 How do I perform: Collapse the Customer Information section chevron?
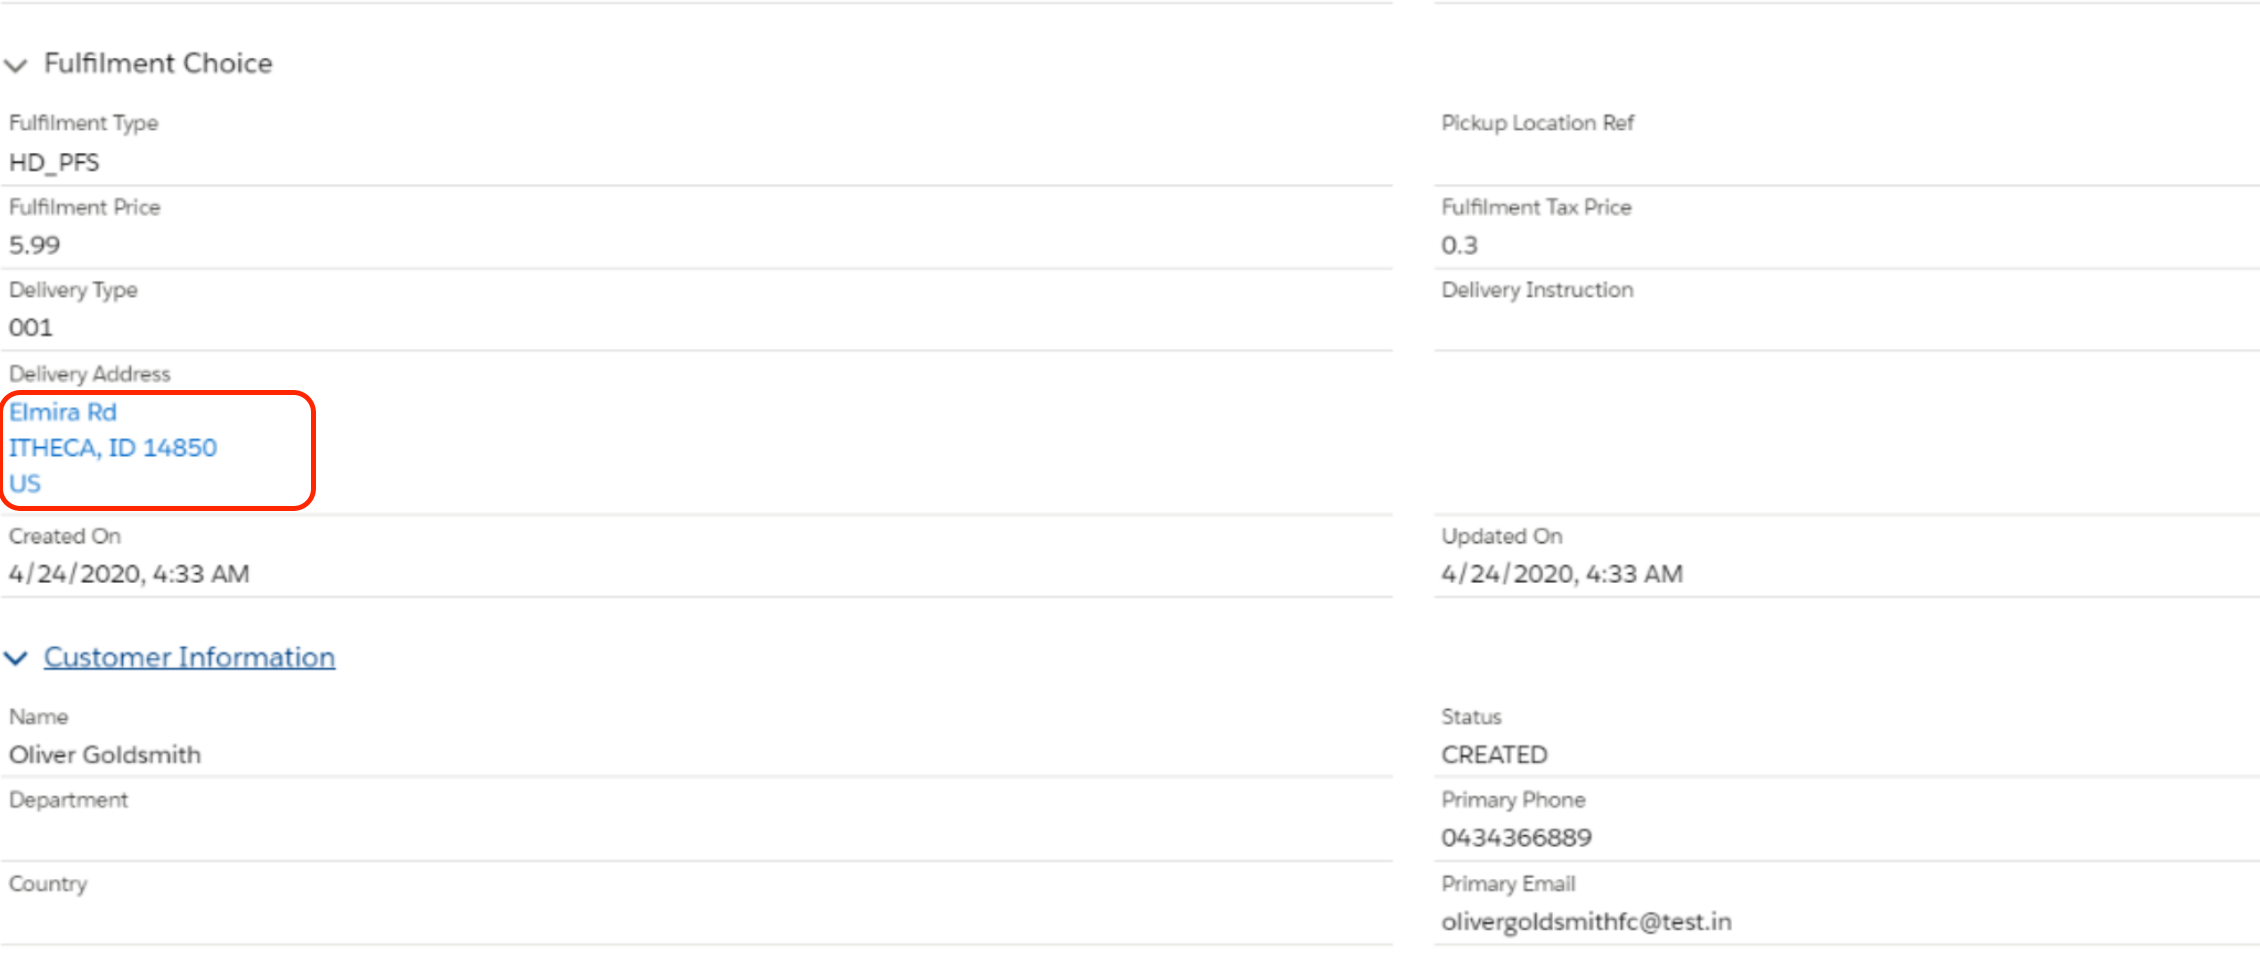point(16,658)
